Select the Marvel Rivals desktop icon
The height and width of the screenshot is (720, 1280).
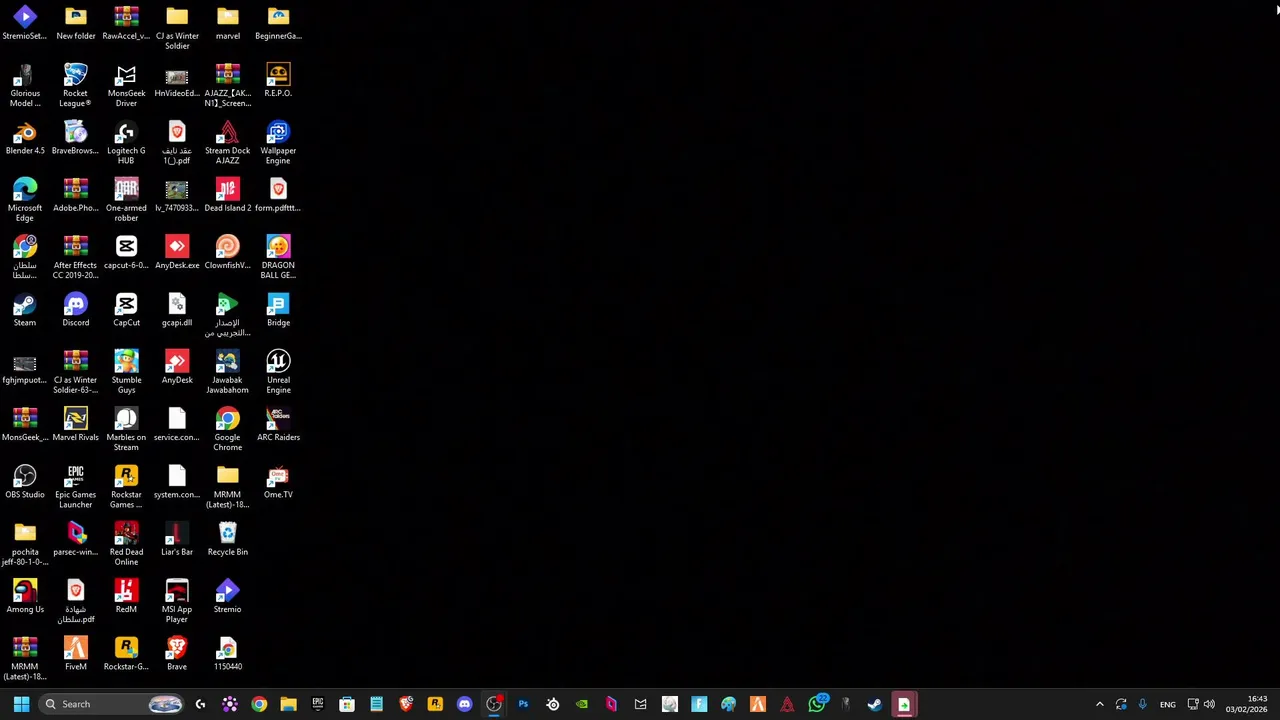75,425
